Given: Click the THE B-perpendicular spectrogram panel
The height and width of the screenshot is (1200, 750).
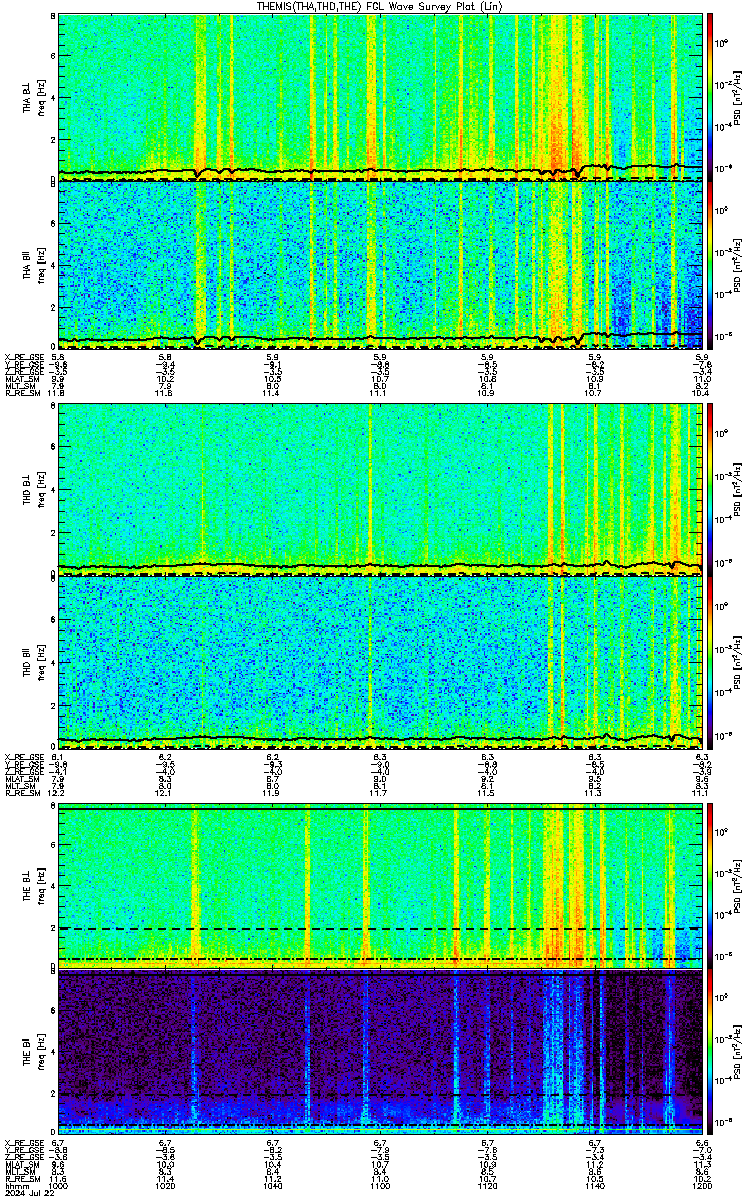Looking at the screenshot, I should tap(380, 884).
